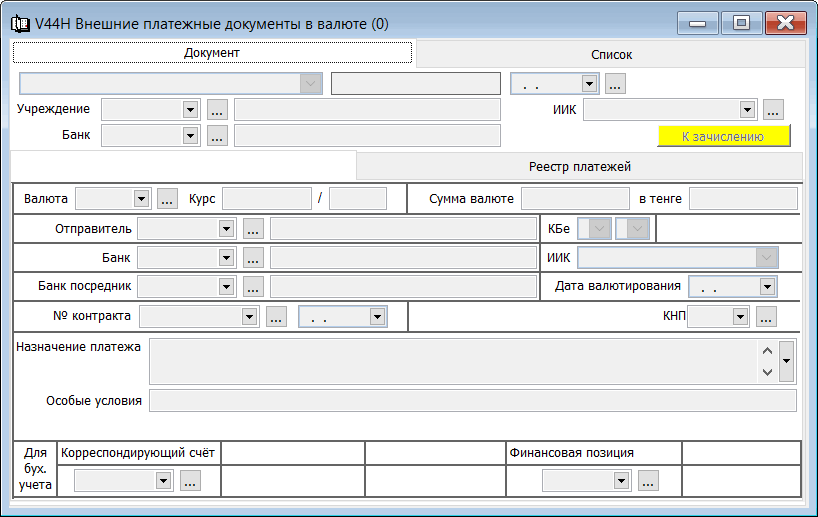Switch to the Список tab
The width and height of the screenshot is (818, 517).
coord(611,55)
